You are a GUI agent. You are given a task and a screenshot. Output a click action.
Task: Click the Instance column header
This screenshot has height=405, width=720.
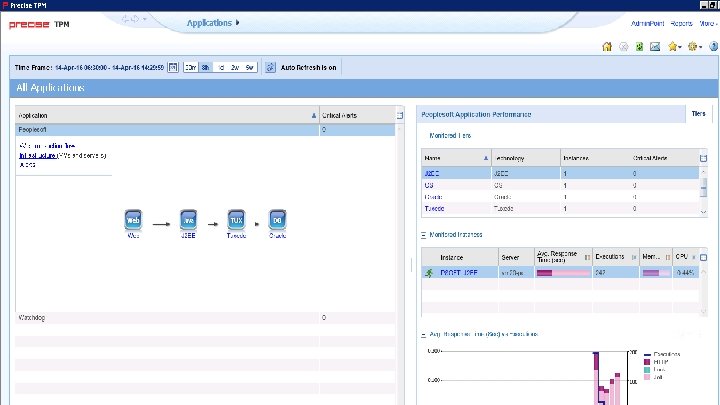point(460,258)
